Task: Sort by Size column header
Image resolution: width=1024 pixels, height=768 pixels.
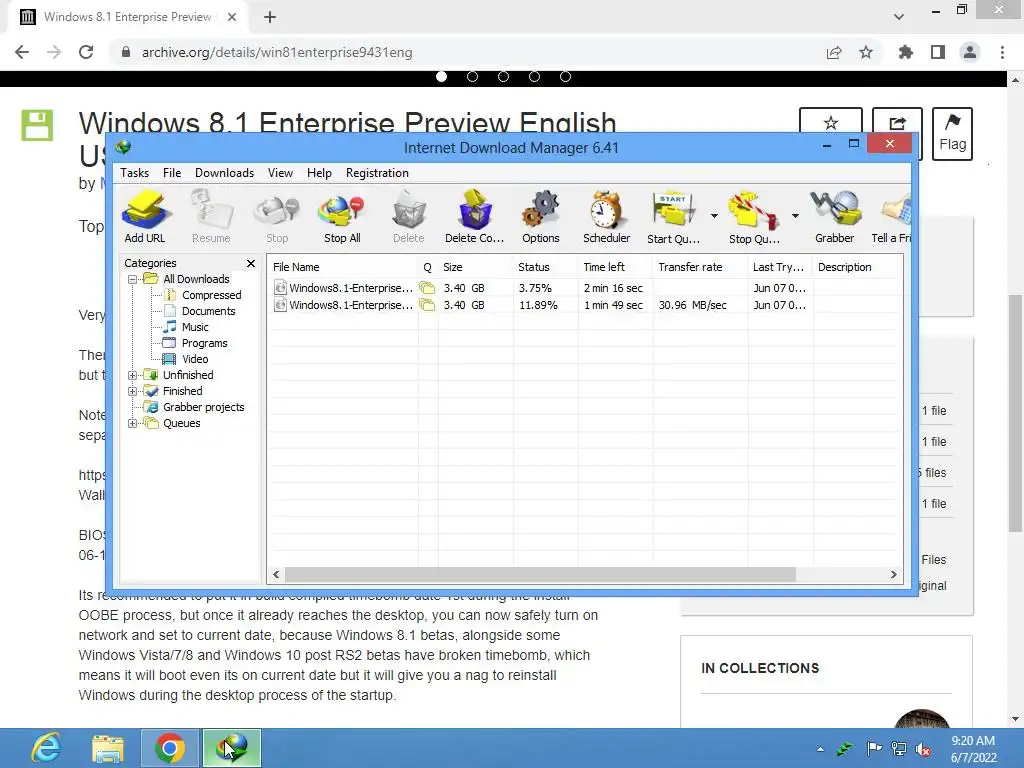Action: pos(475,267)
